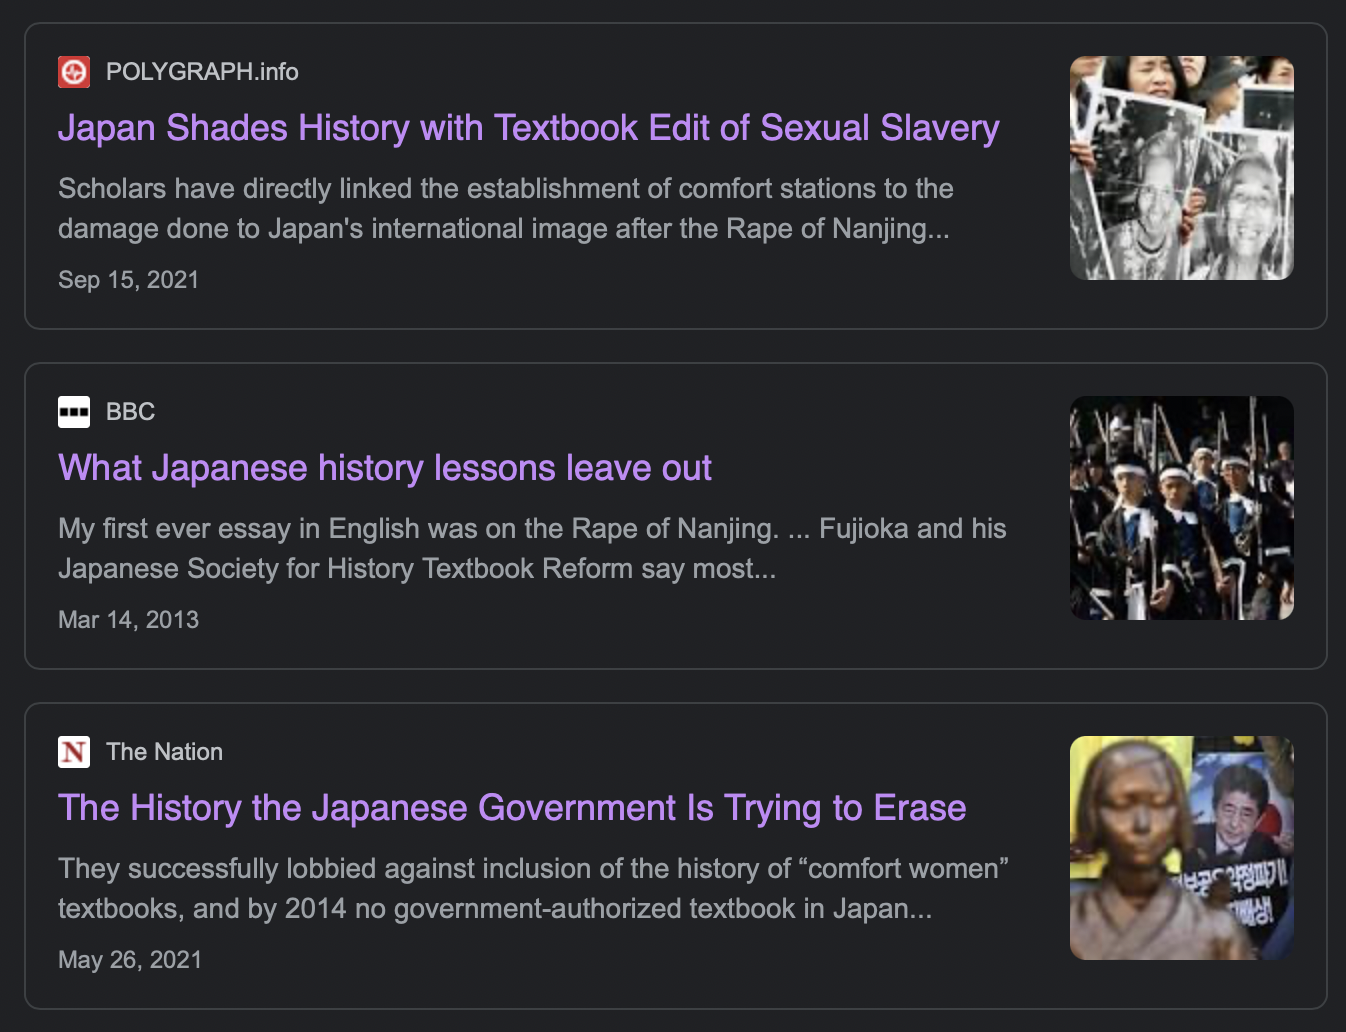Click The Nation publisher icon
Image resolution: width=1346 pixels, height=1032 pixels.
point(73,752)
